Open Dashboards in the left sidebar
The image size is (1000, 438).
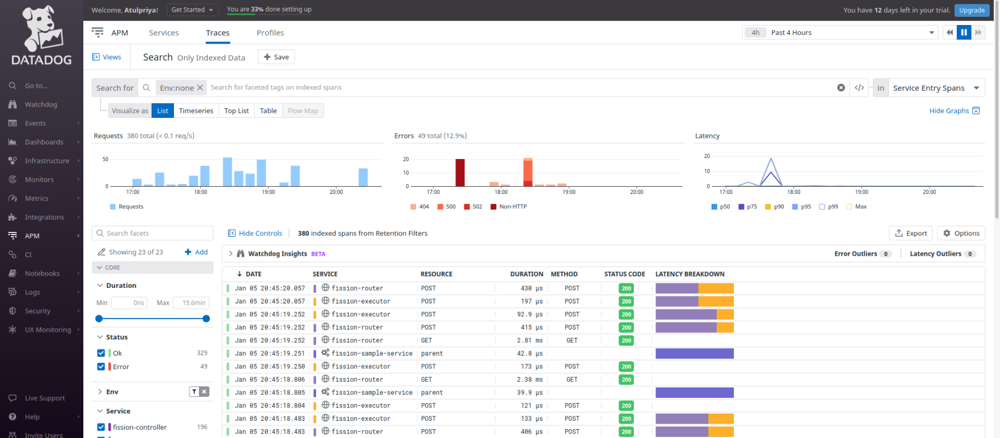[44, 142]
